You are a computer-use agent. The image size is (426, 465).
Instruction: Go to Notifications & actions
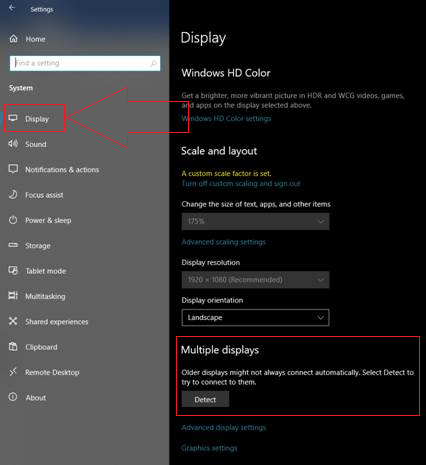click(x=62, y=170)
